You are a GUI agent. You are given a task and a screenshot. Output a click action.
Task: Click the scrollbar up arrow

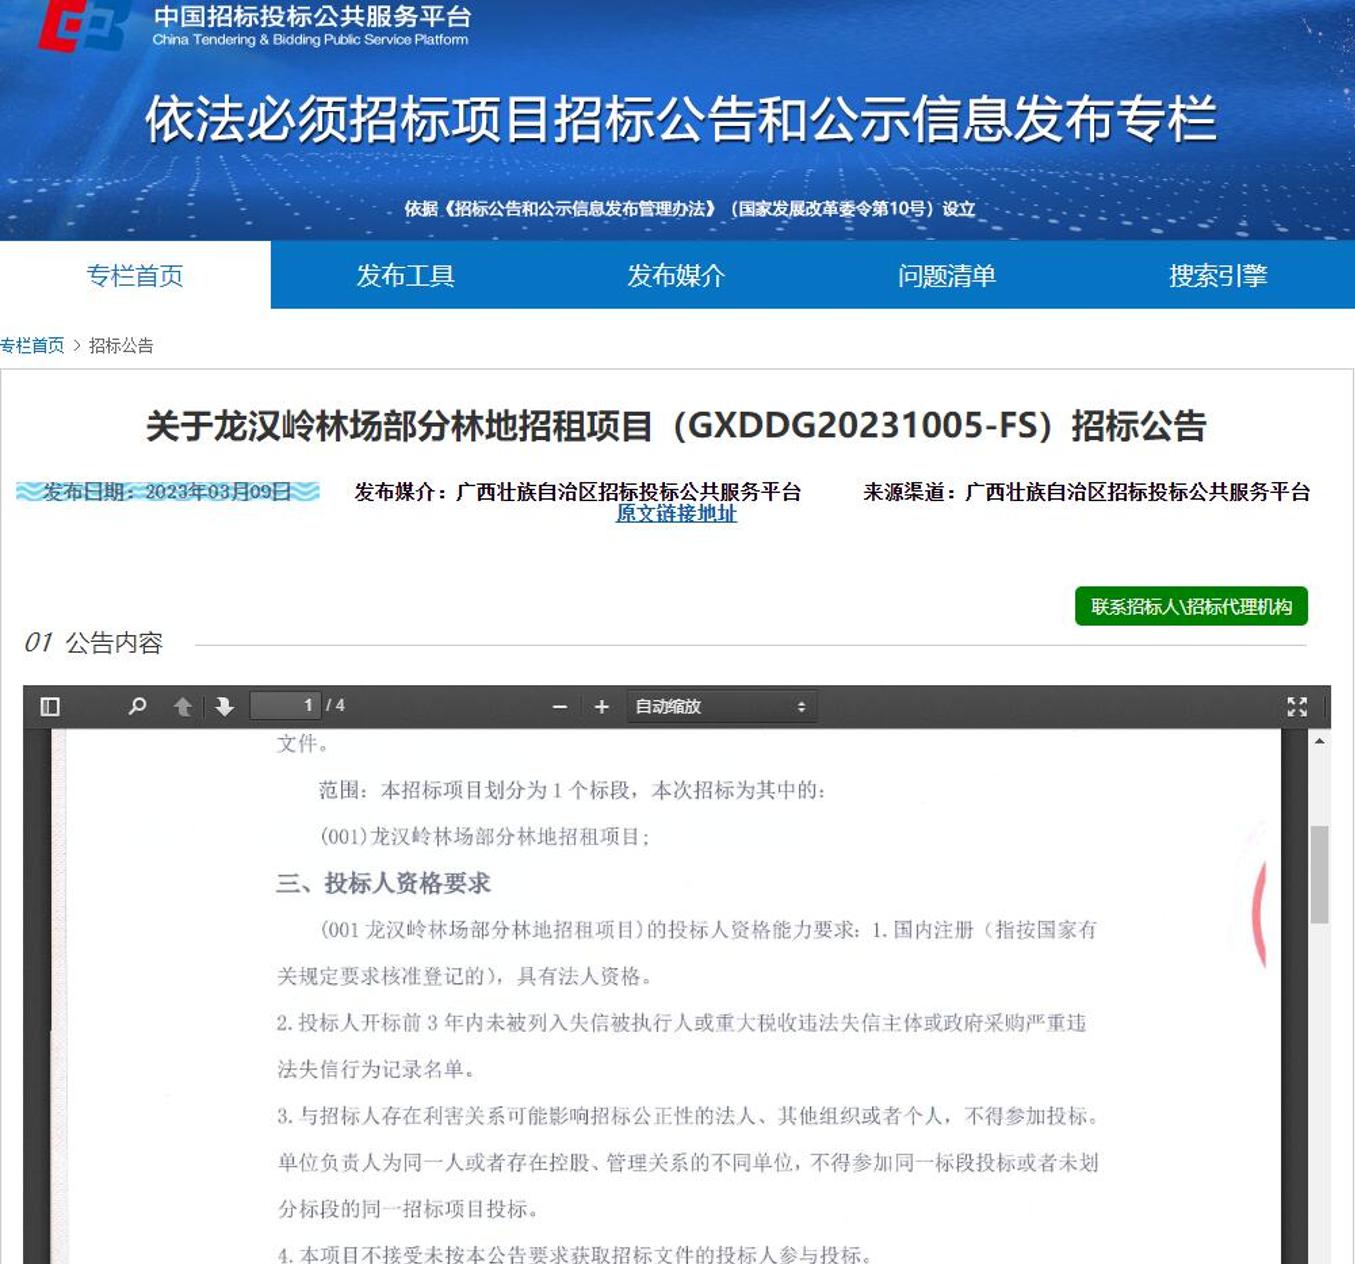(1319, 742)
